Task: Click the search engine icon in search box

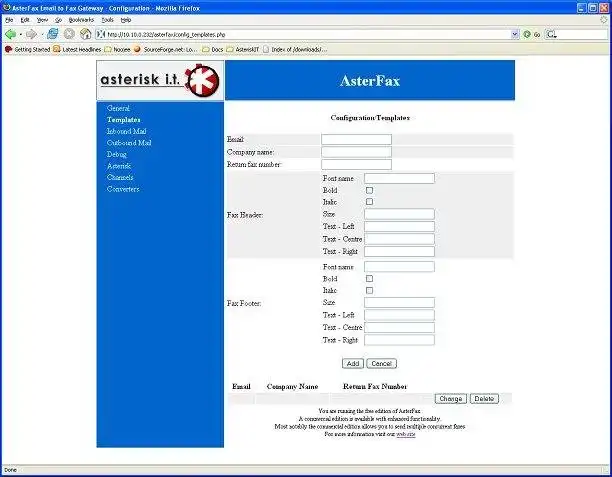Action: [x=551, y=34]
